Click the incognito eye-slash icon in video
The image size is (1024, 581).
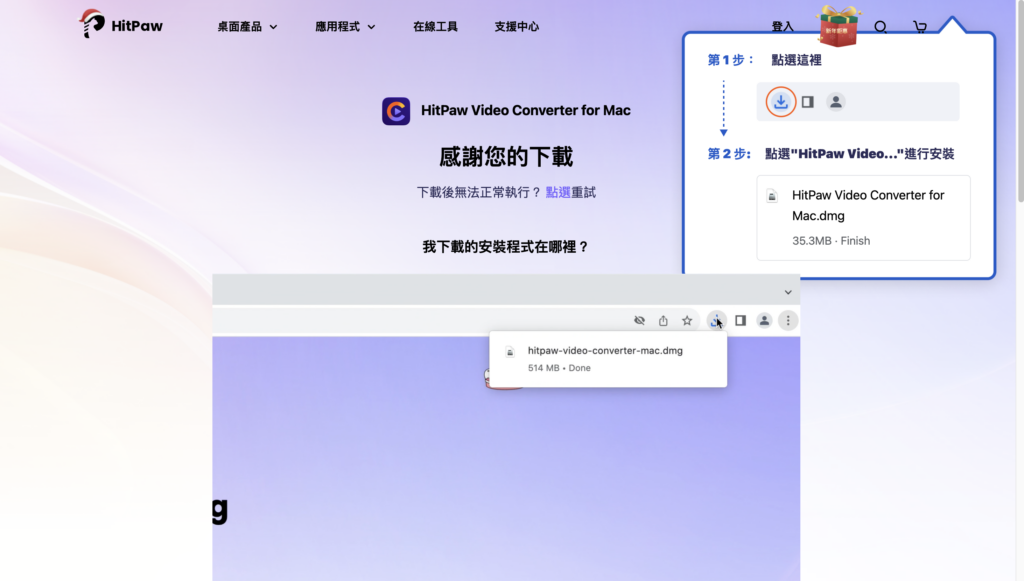(639, 321)
